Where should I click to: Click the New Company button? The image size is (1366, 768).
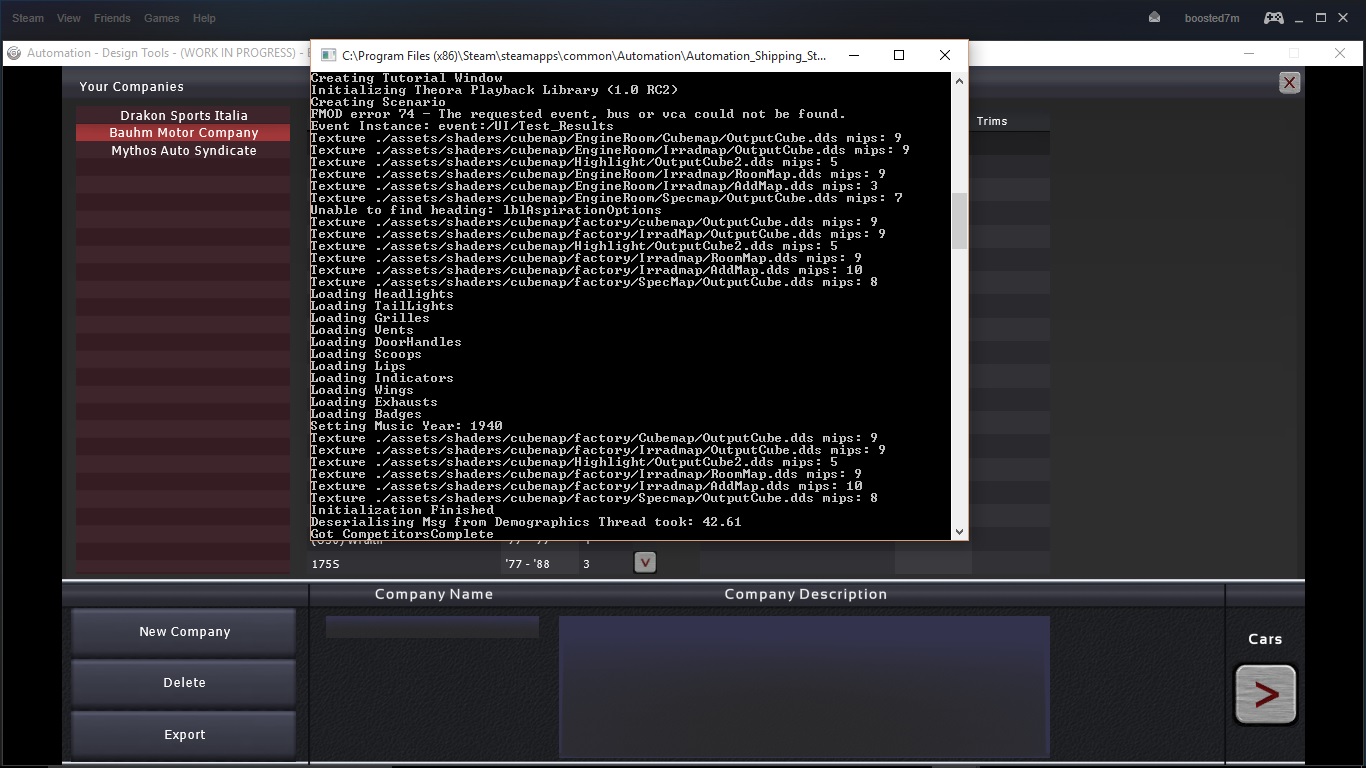pyautogui.click(x=184, y=632)
